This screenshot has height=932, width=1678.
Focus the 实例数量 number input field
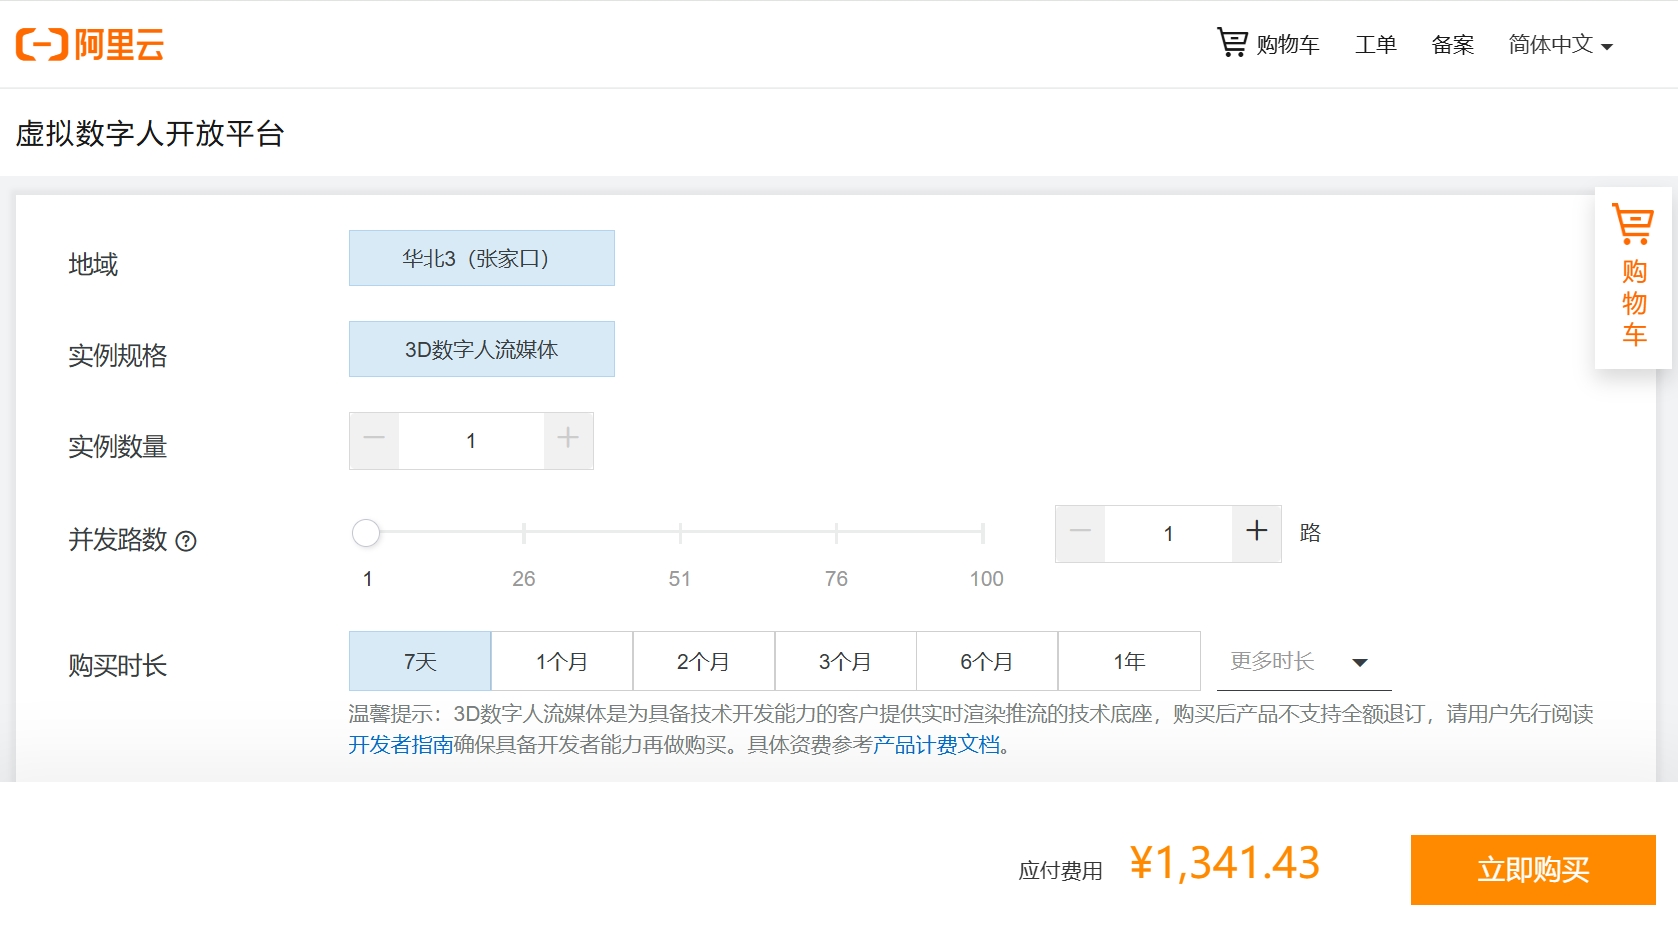(x=471, y=440)
